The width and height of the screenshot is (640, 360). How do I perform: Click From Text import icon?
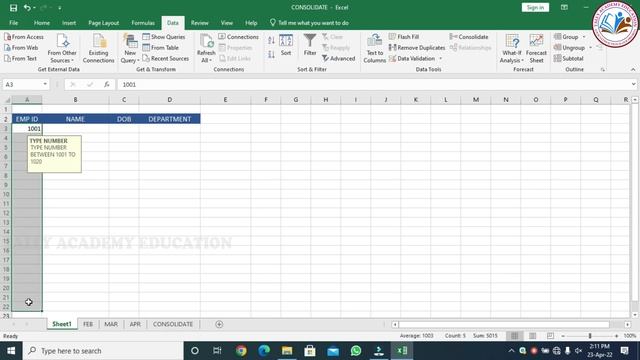pyautogui.click(x=20, y=58)
